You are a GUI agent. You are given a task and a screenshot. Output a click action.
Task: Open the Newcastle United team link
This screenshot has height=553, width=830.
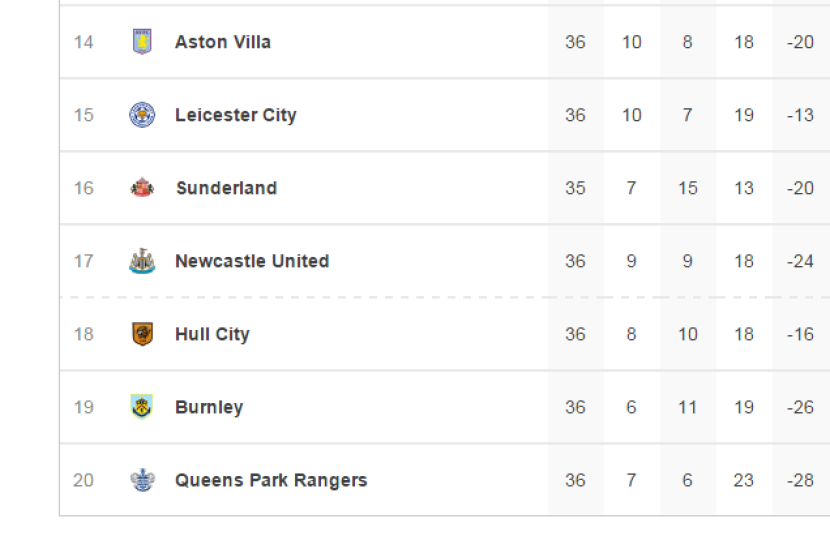(x=252, y=261)
